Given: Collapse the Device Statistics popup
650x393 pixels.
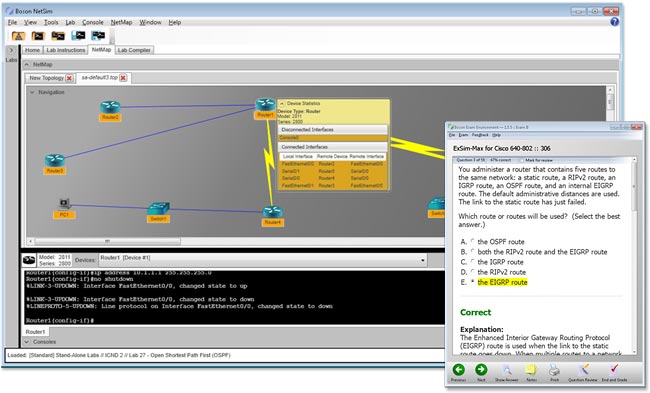Looking at the screenshot, I should (282, 103).
